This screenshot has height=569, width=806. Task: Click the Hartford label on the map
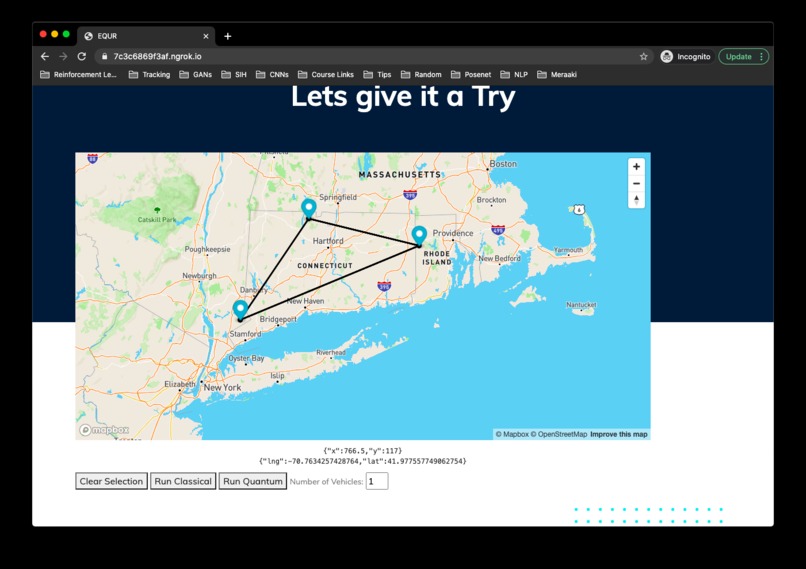tap(328, 241)
